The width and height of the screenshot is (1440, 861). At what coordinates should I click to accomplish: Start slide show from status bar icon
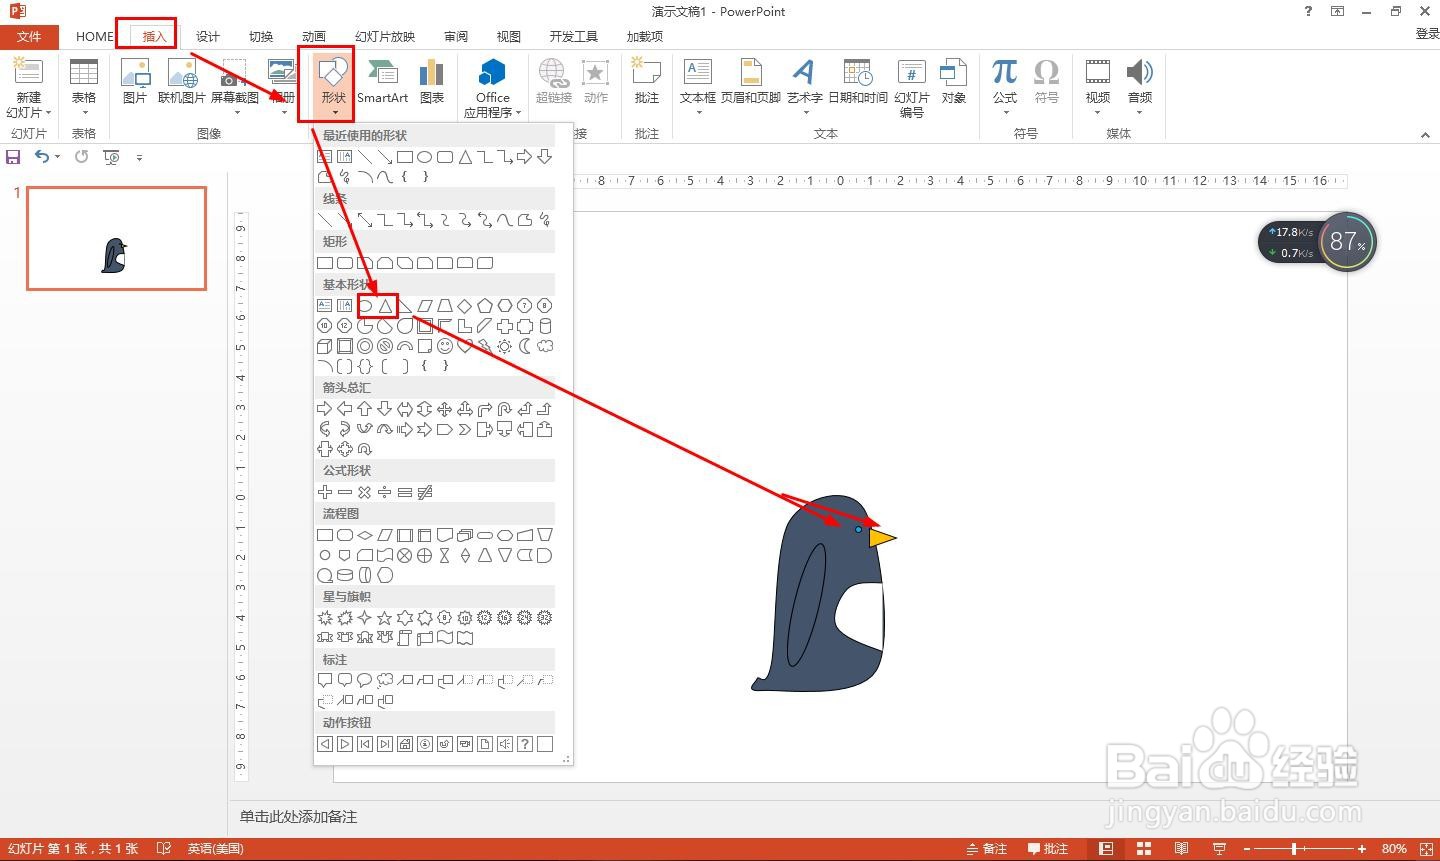point(1219,849)
